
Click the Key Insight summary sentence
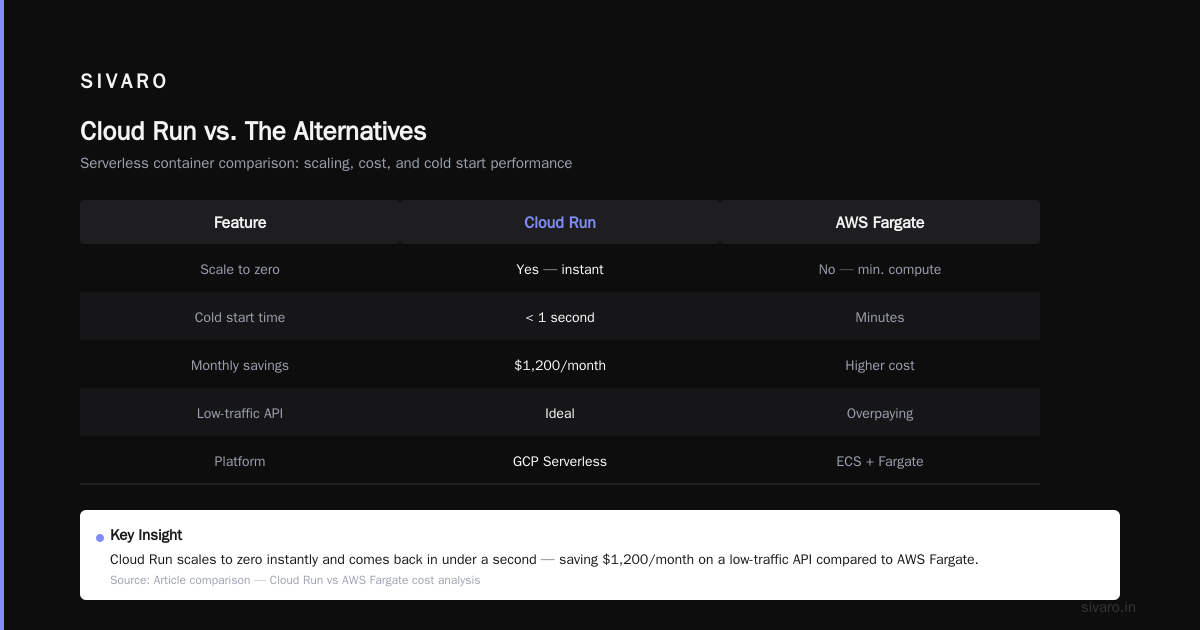pos(544,559)
